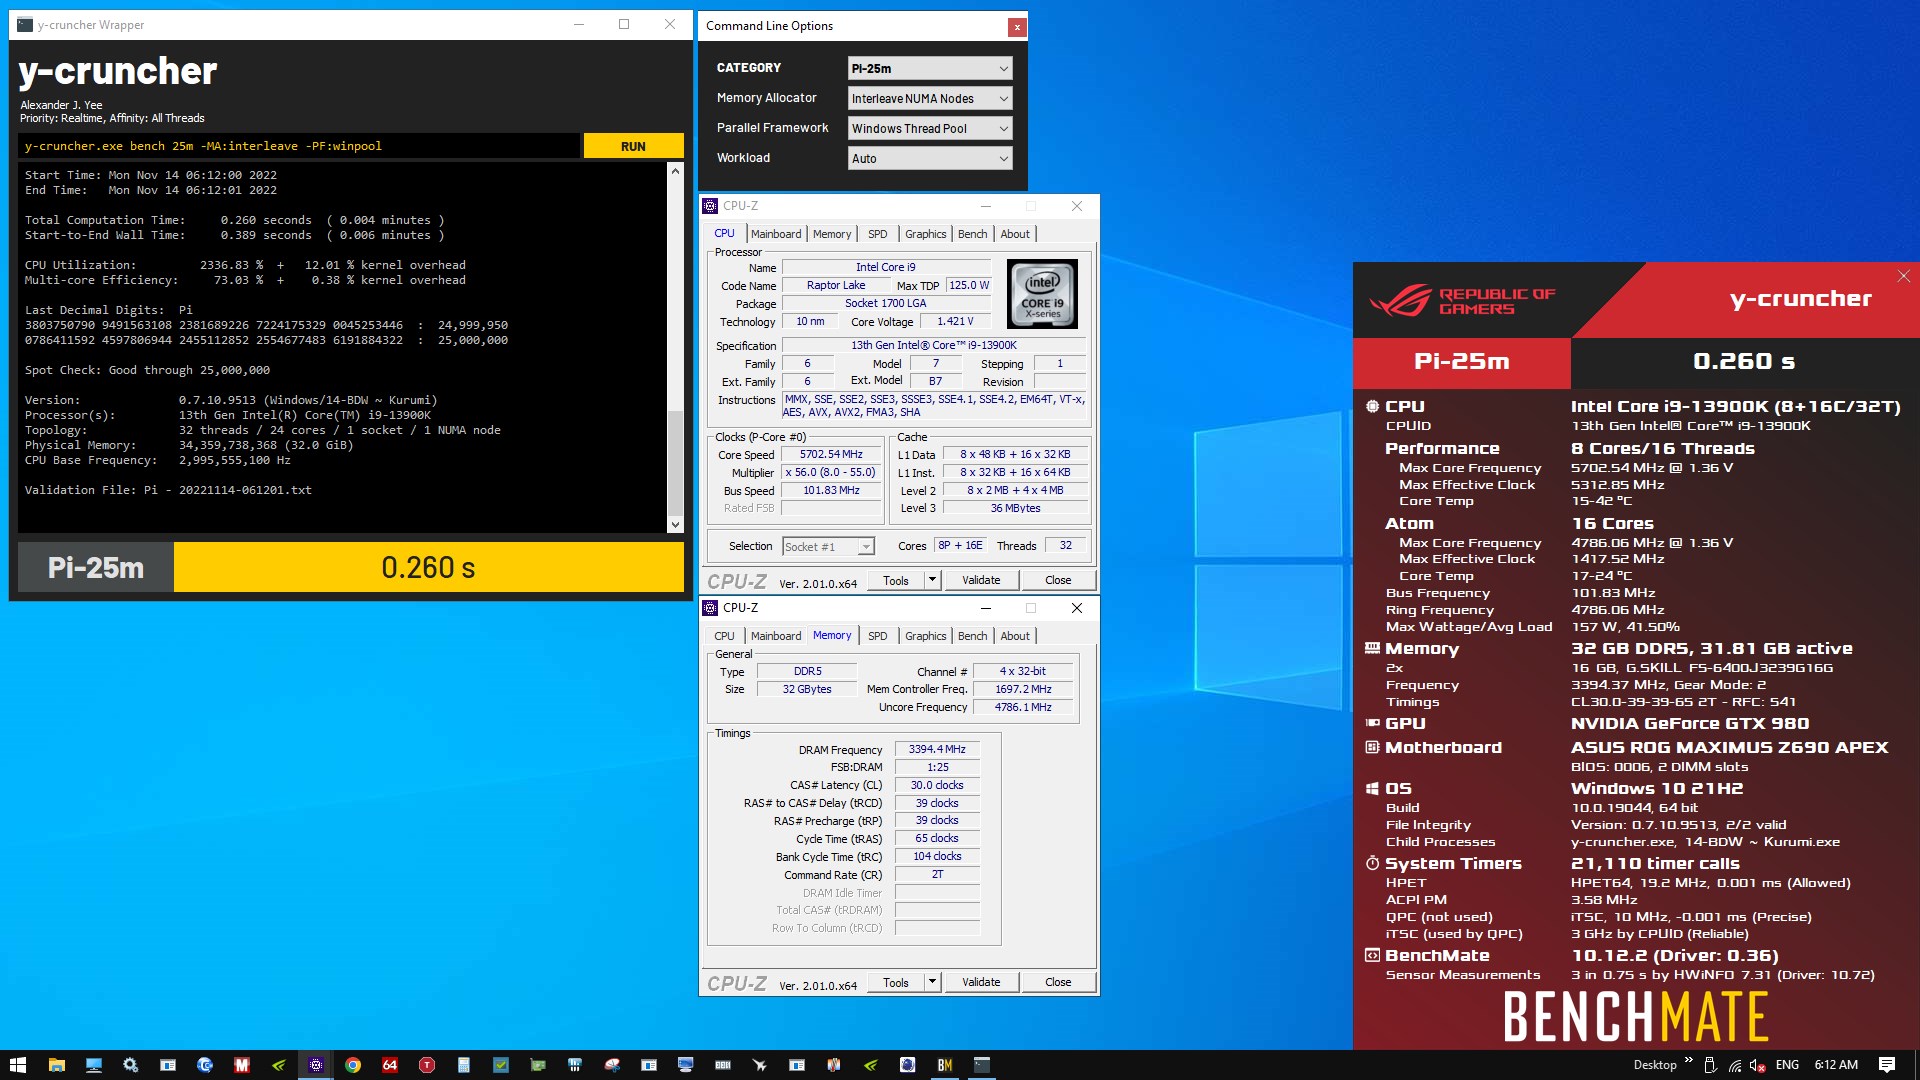The image size is (1920, 1080).
Task: Switch to Memory tab in upper CPU-Z
Action: [832, 234]
